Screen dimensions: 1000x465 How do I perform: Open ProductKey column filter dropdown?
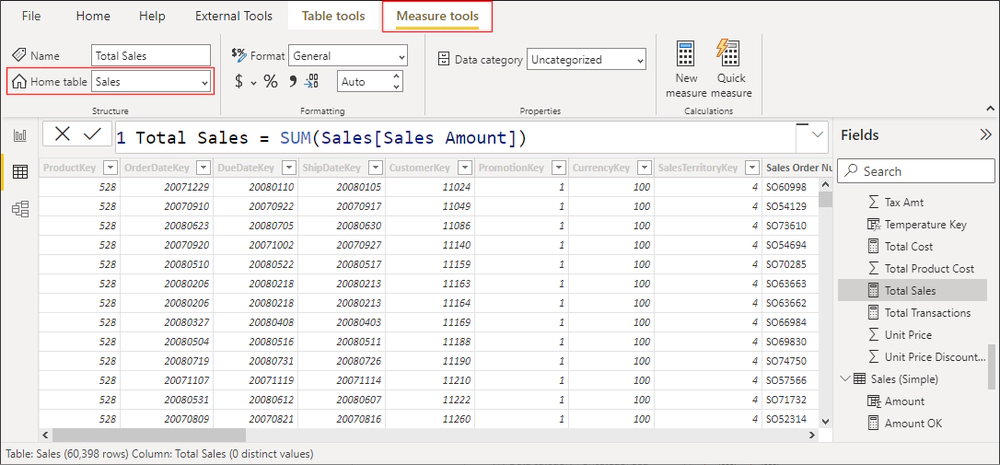tap(110, 168)
